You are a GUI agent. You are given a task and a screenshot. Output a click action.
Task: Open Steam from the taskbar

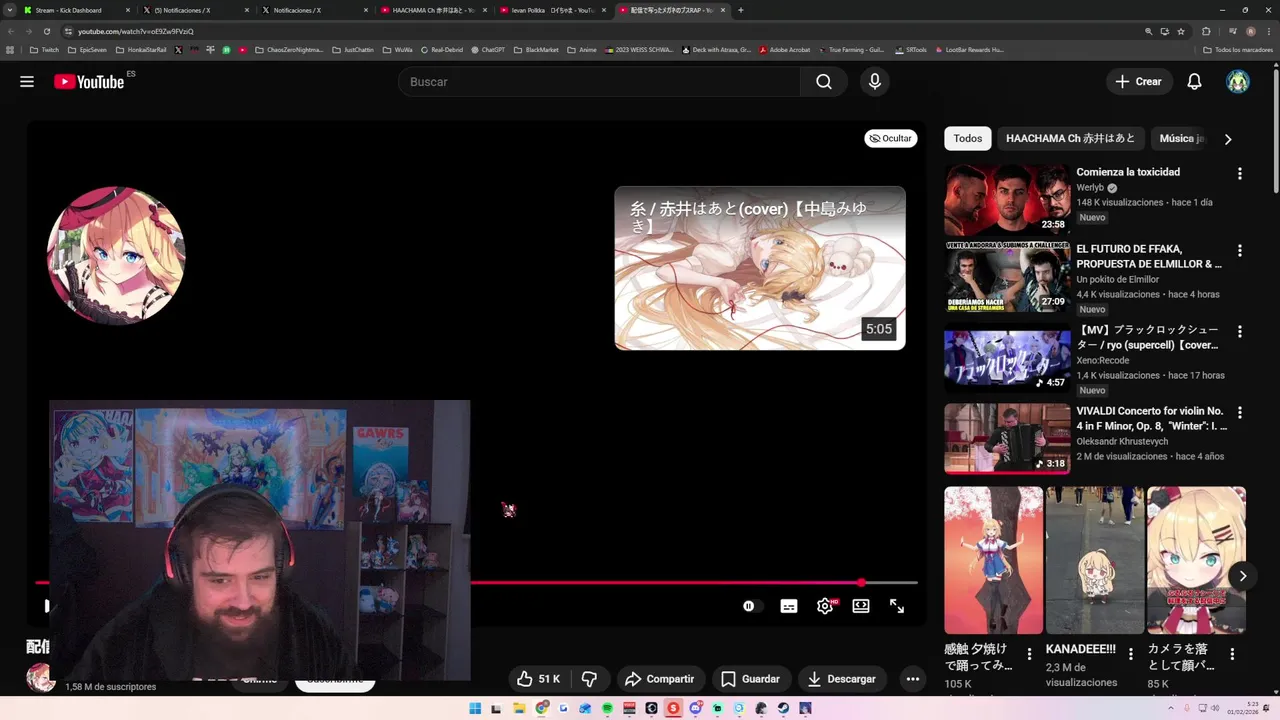coord(783,708)
